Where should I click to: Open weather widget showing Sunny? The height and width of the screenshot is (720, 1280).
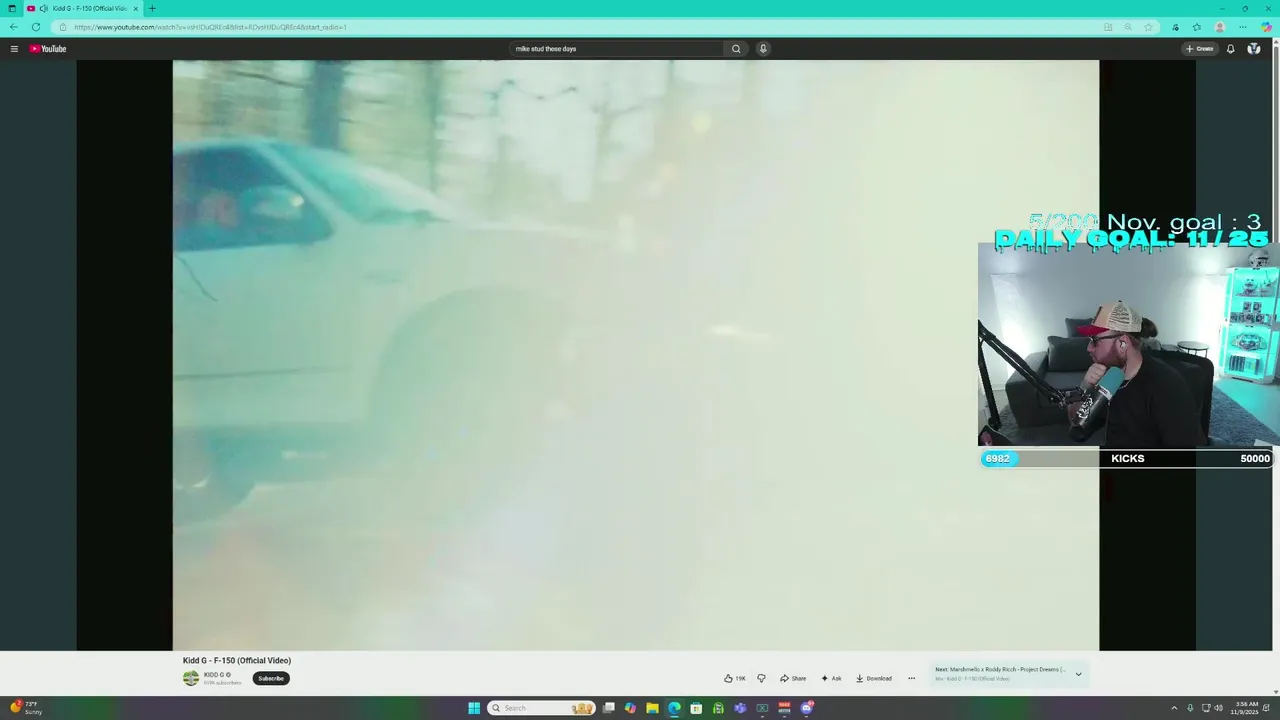pyautogui.click(x=26, y=708)
